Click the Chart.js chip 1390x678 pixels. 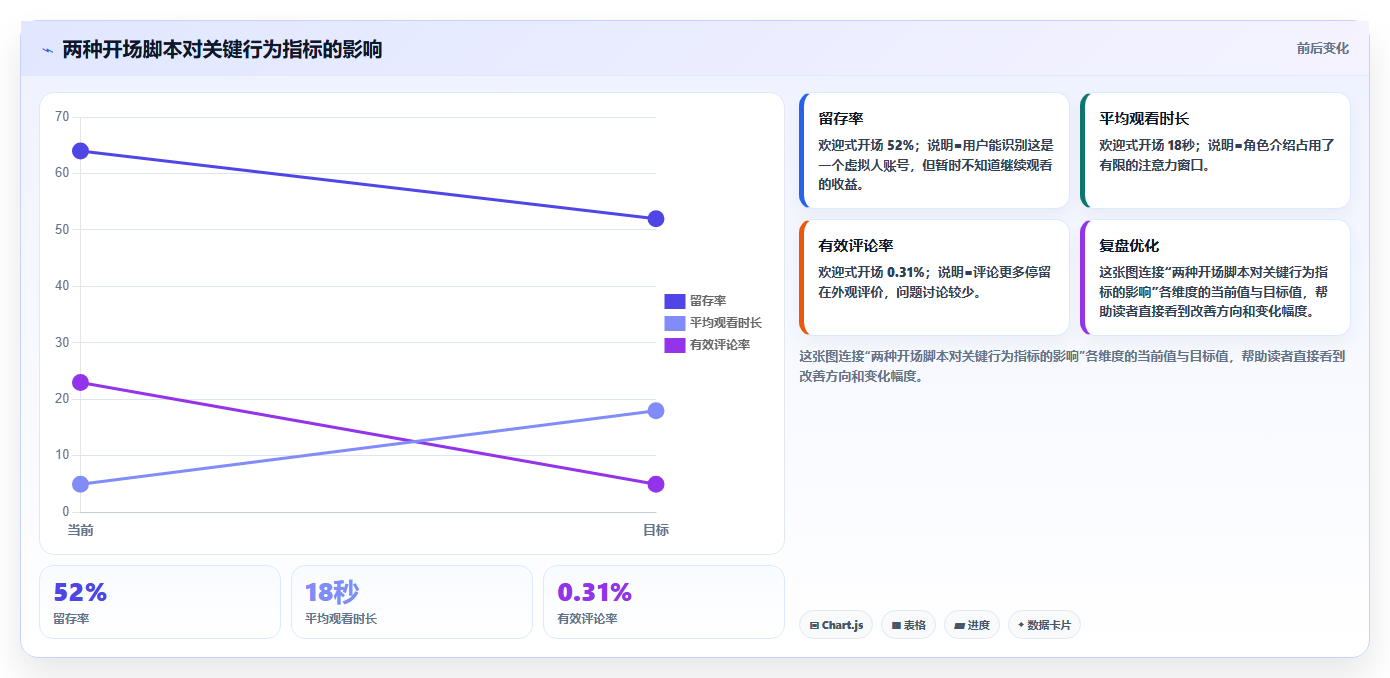[x=836, y=625]
